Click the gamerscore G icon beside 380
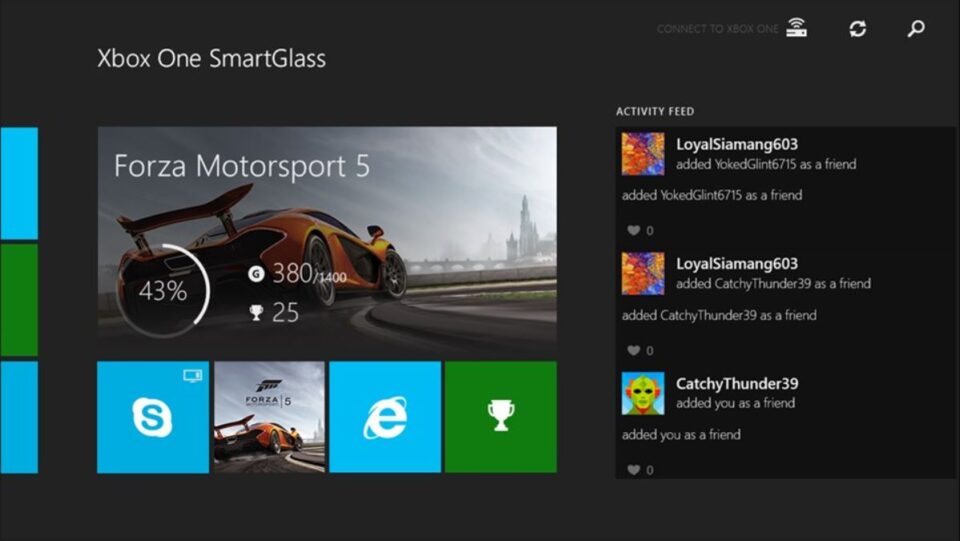 [256, 274]
